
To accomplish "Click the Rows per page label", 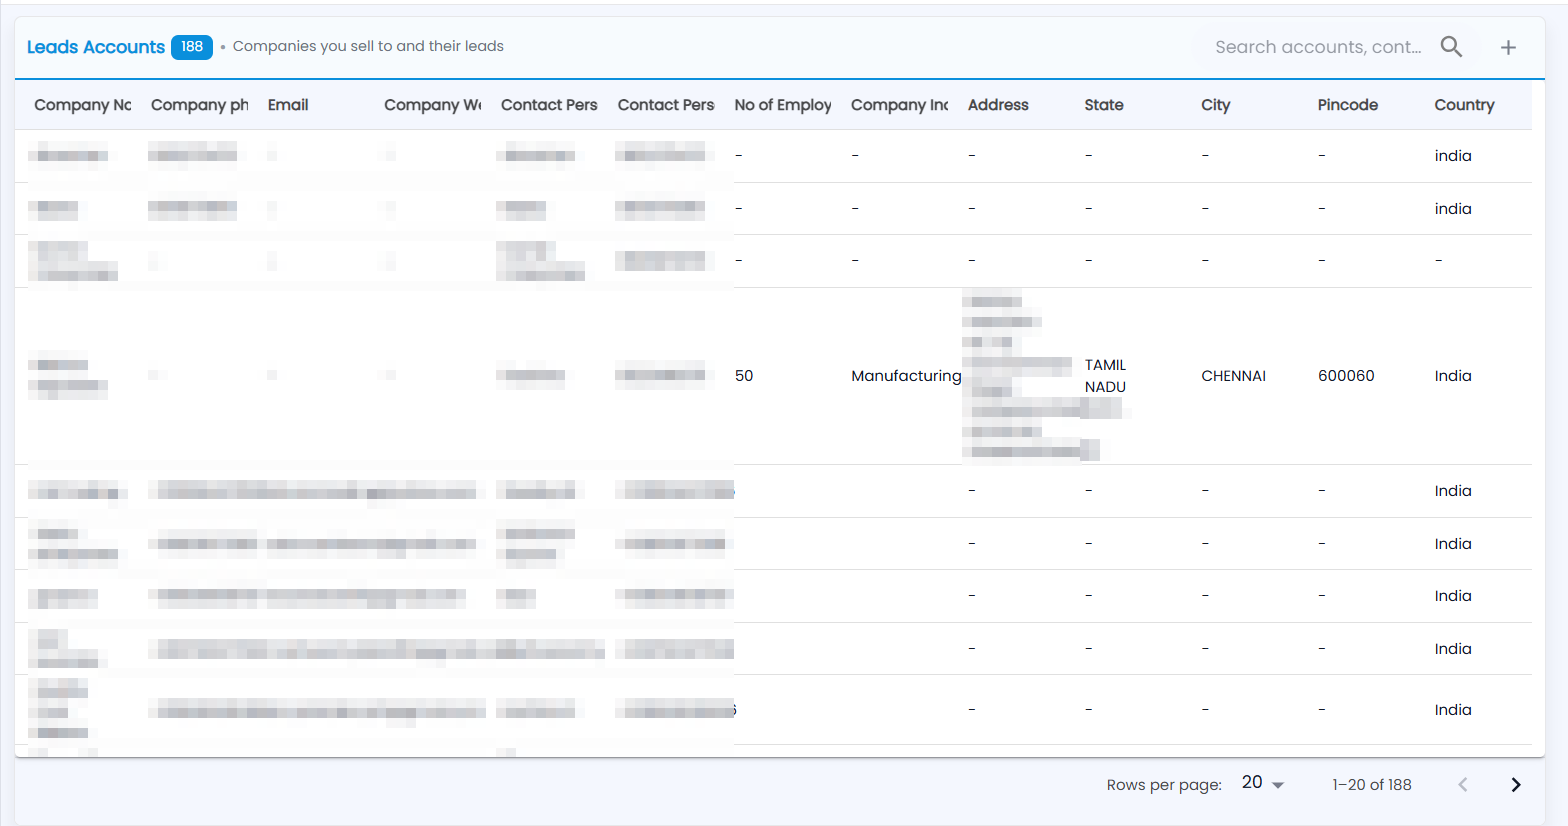I will click(1164, 785).
